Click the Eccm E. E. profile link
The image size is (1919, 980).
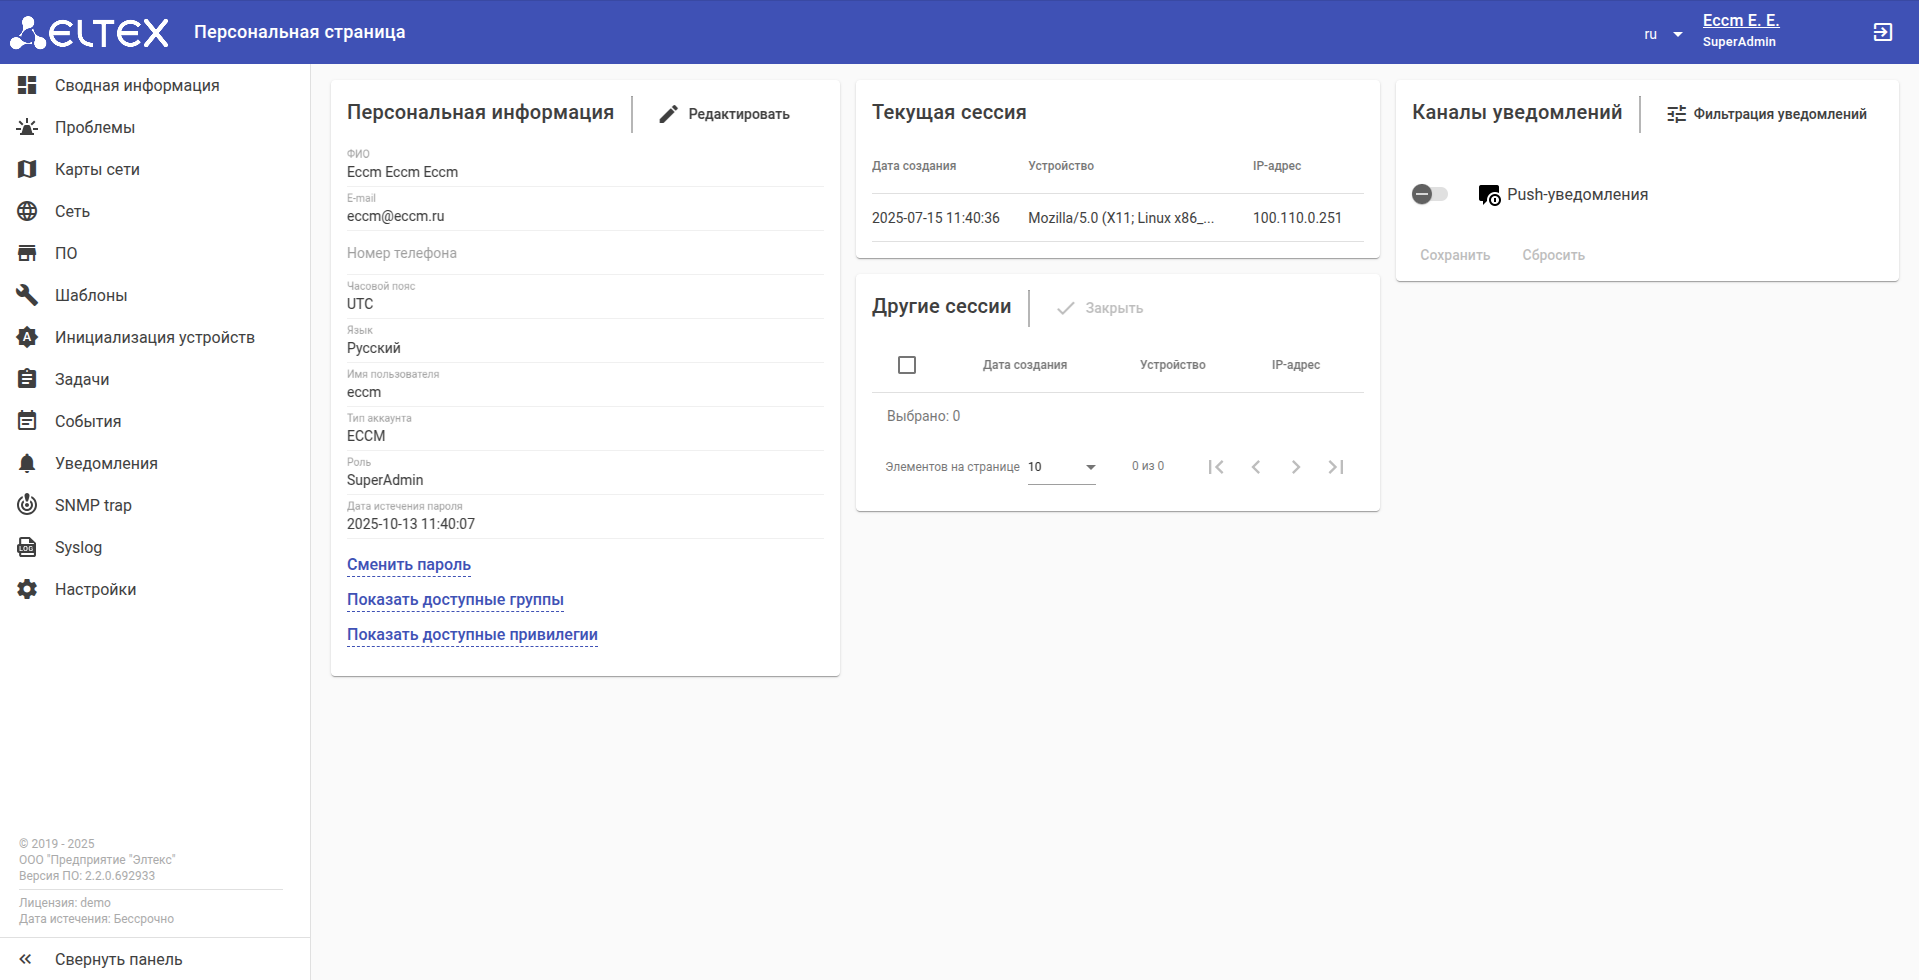point(1740,20)
